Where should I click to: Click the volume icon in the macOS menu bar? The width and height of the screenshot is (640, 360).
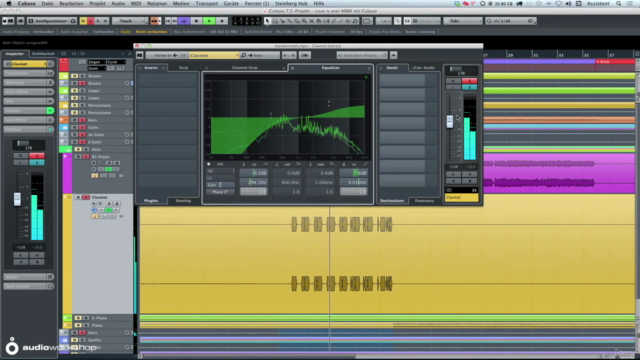point(568,4)
